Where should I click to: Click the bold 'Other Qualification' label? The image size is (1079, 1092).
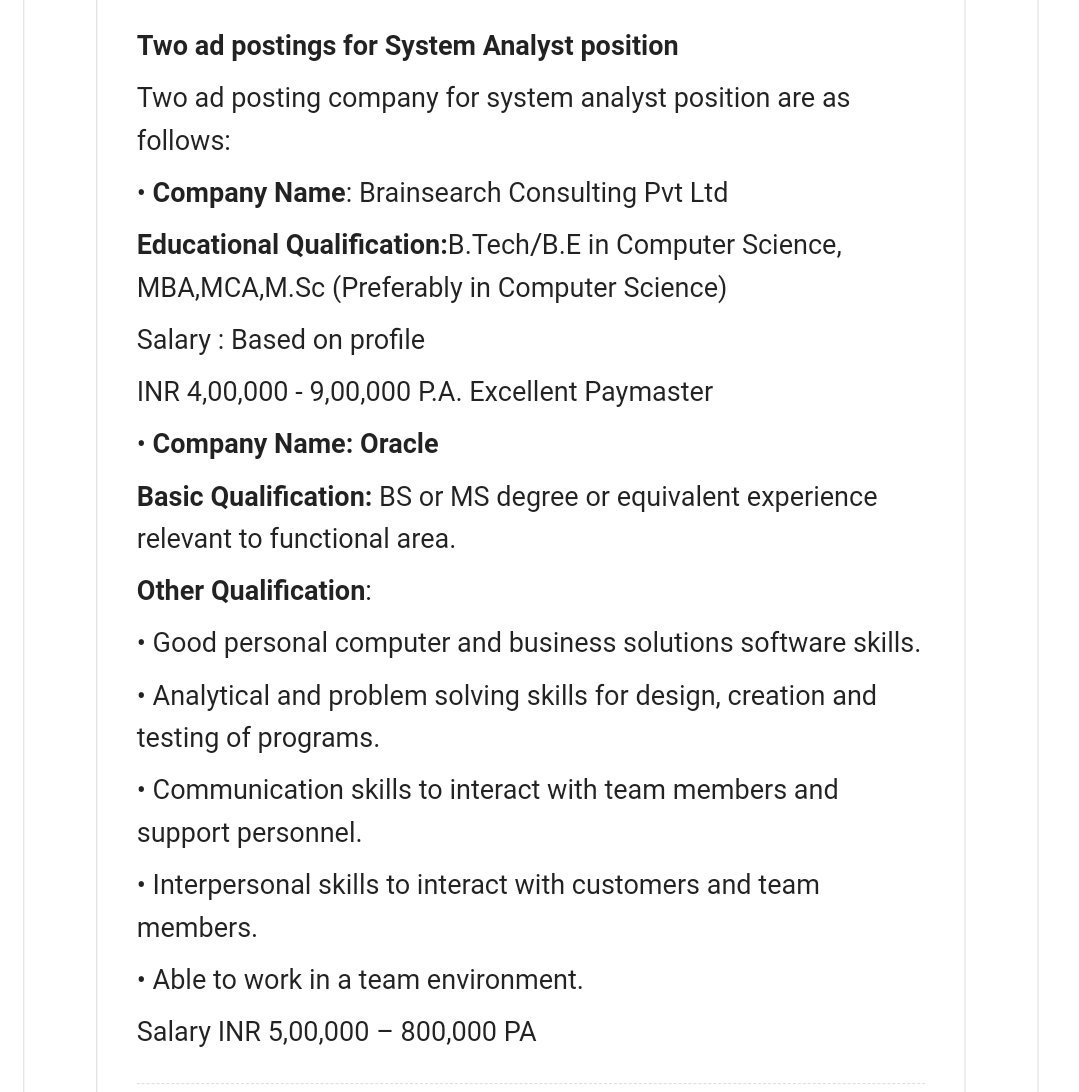pyautogui.click(x=251, y=591)
